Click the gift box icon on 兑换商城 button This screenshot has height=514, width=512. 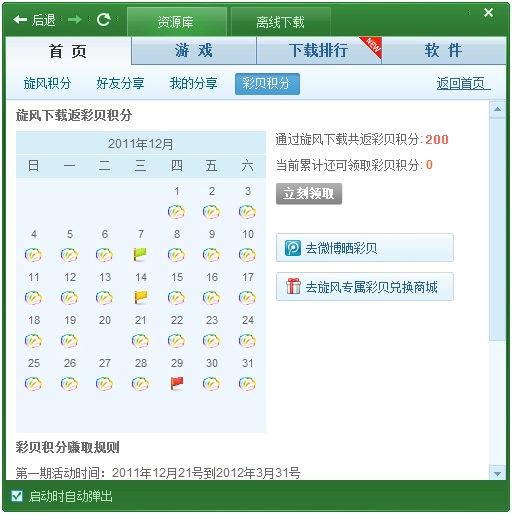[293, 287]
